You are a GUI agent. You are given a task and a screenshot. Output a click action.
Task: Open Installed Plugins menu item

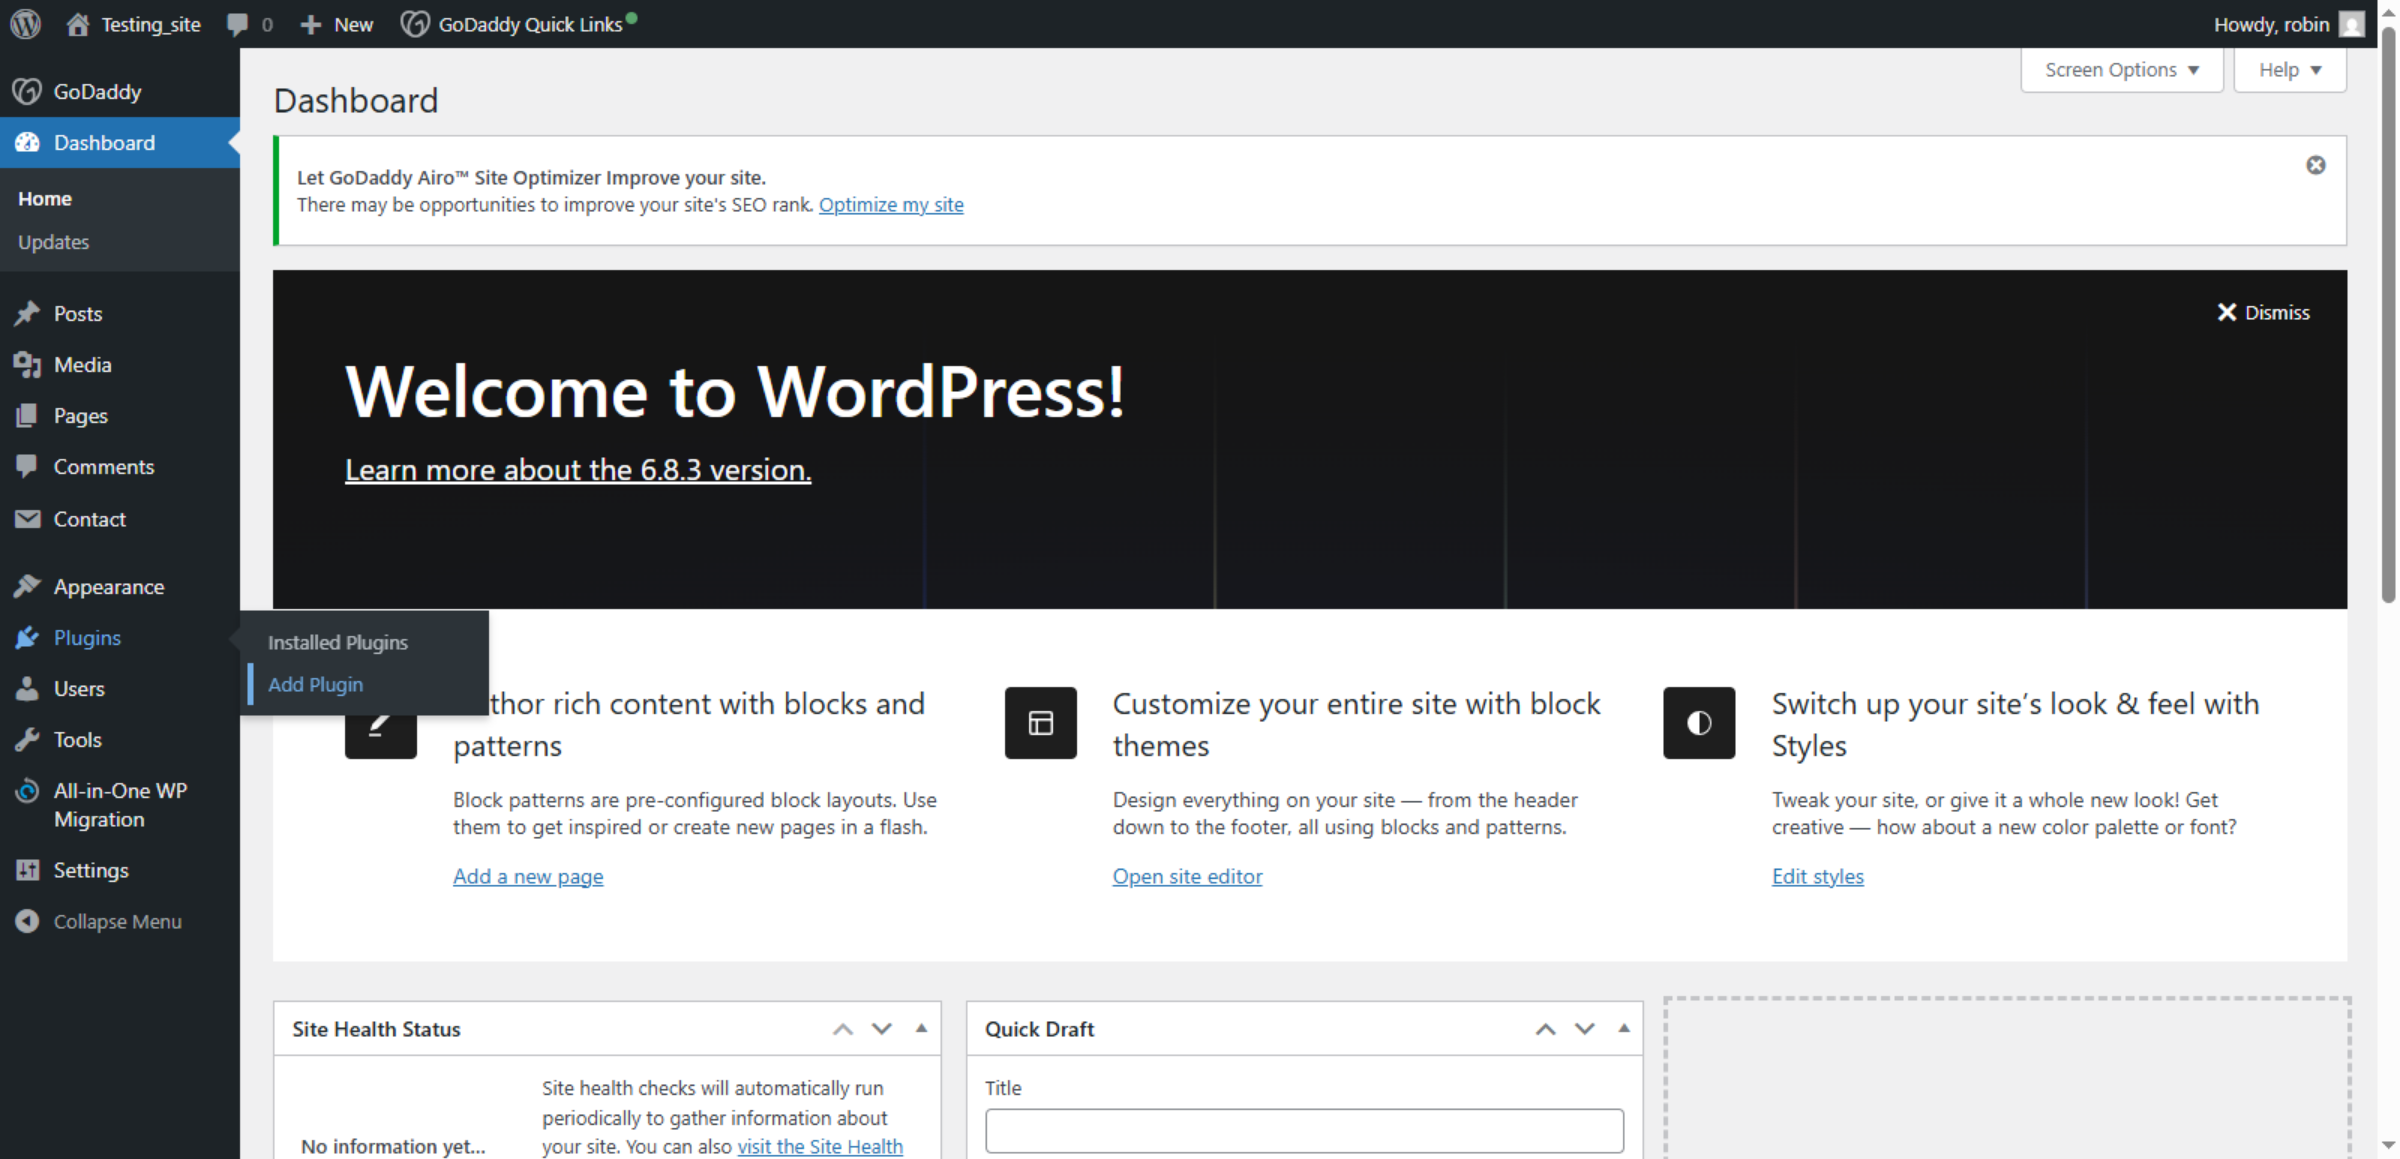pos(338,642)
